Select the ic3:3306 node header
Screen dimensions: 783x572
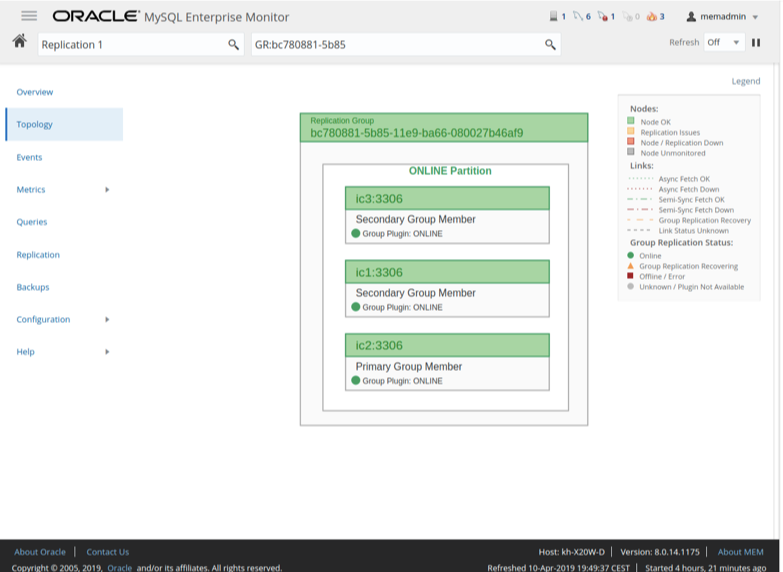click(447, 198)
